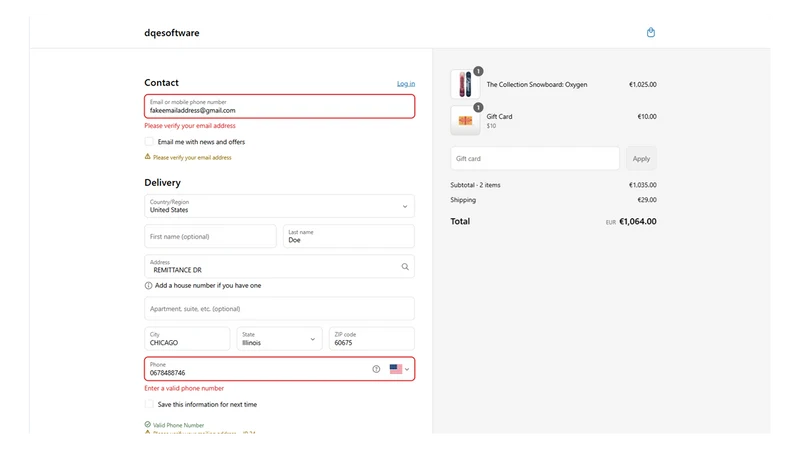Click the red 'Enter a valid phone number' message

[184, 388]
